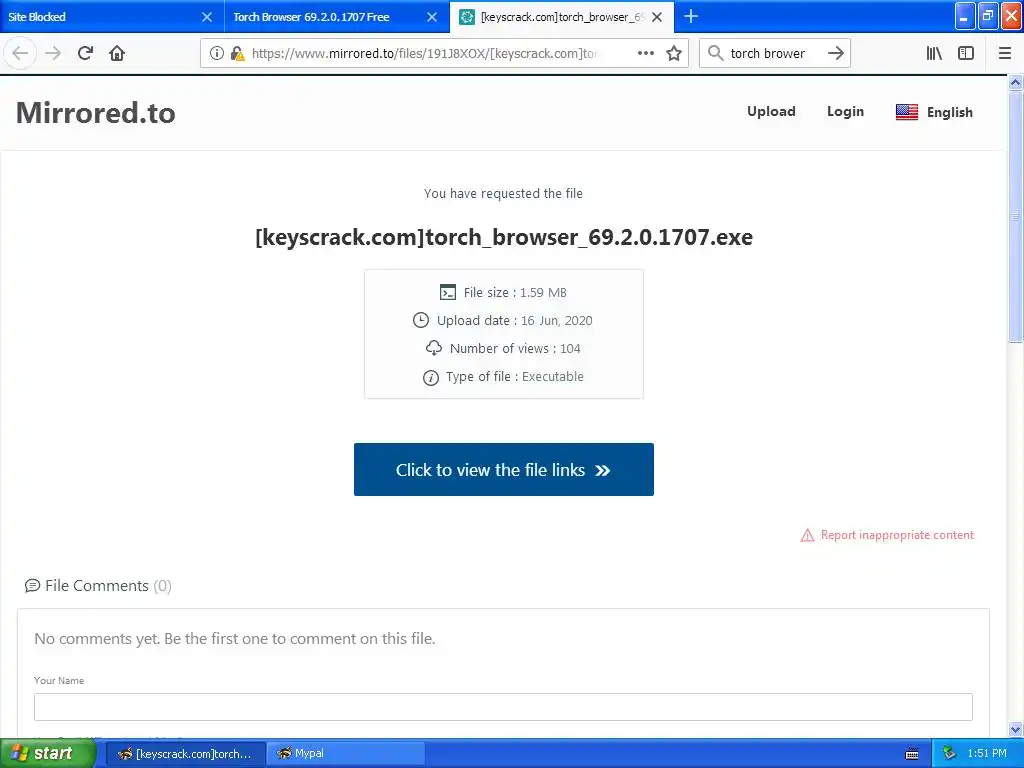Screen dimensions: 1024x768
Task: Click the page vertical scrollbar thumb
Action: [1015, 216]
